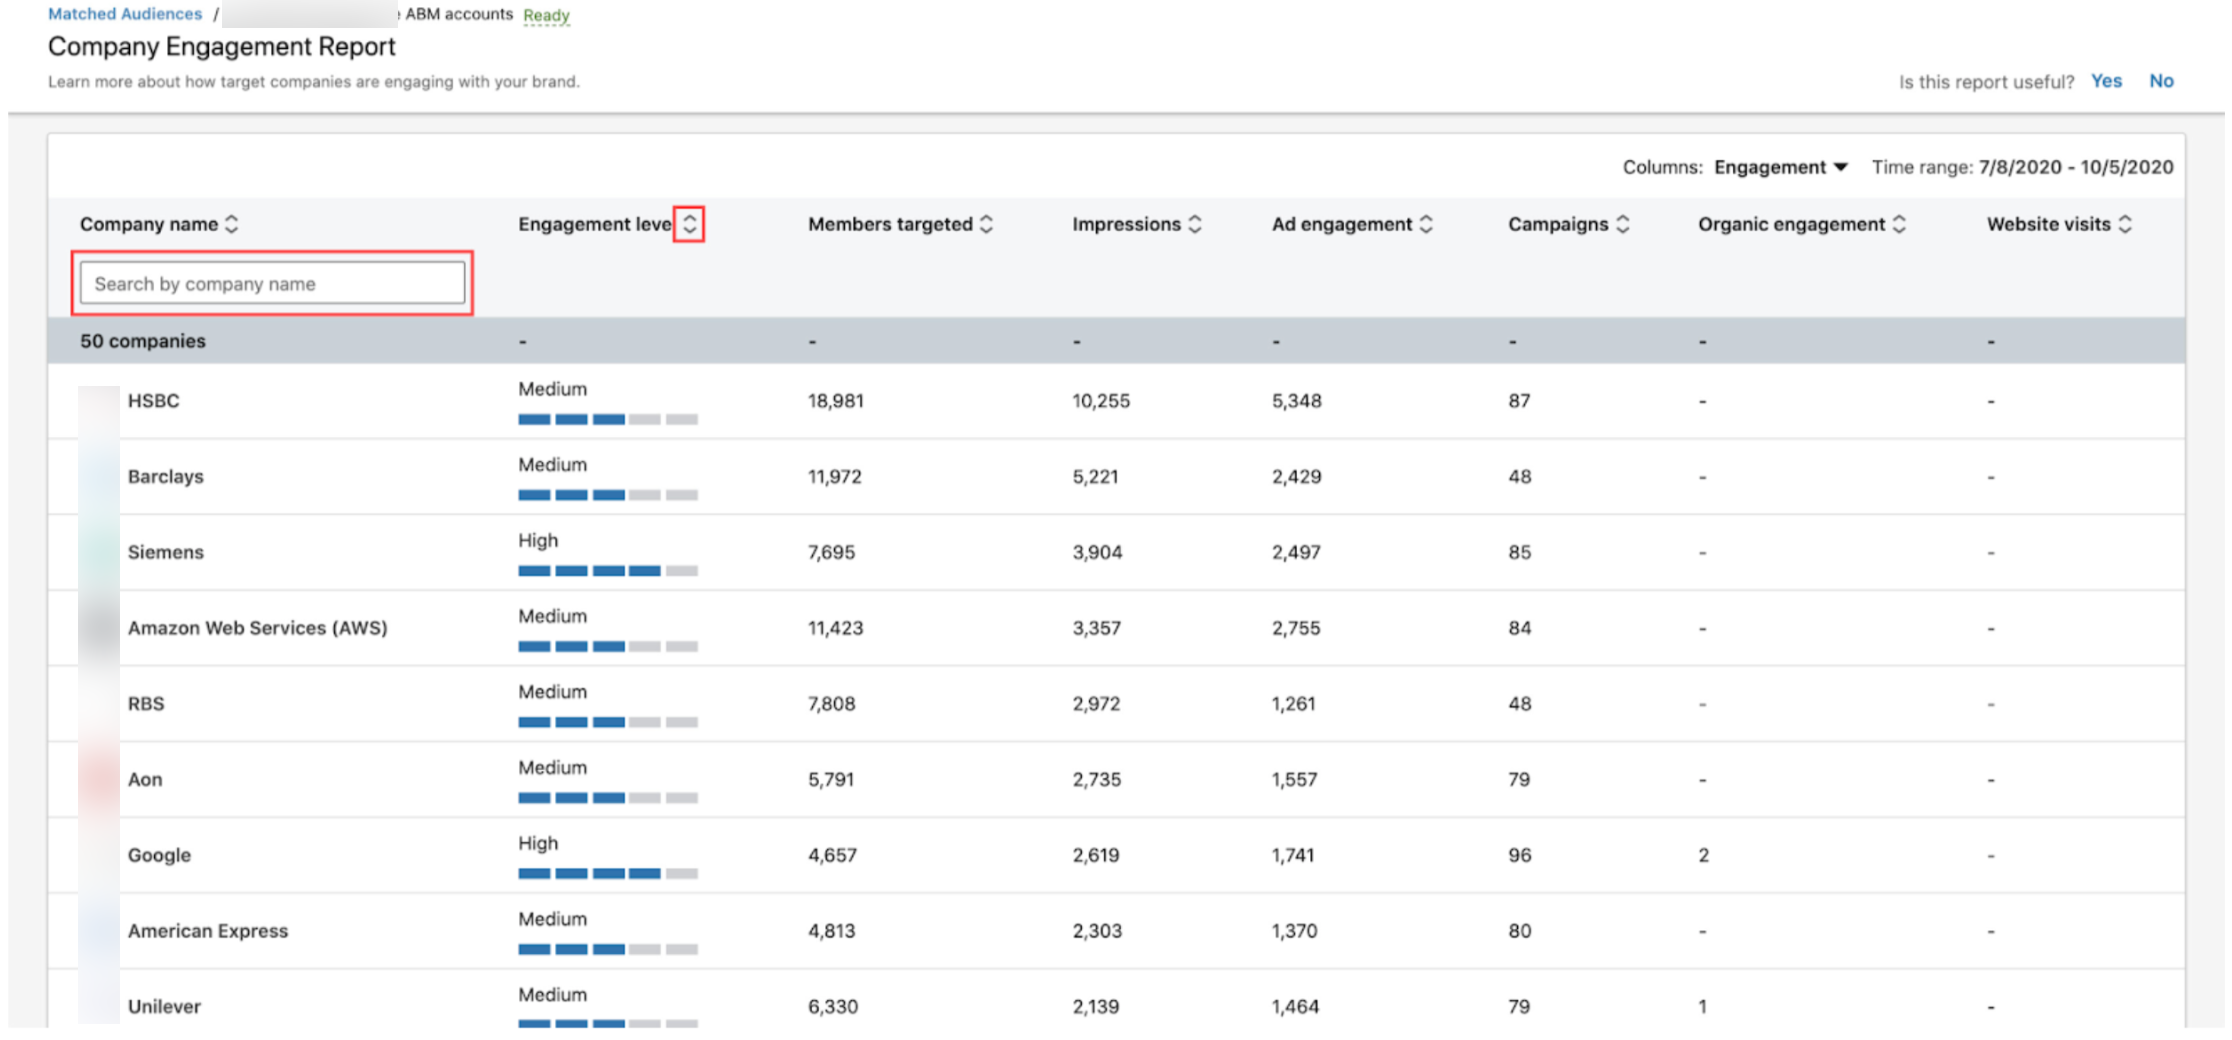The width and height of the screenshot is (2232, 1040).
Task: Sort the Impressions column
Action: pyautogui.click(x=1196, y=224)
